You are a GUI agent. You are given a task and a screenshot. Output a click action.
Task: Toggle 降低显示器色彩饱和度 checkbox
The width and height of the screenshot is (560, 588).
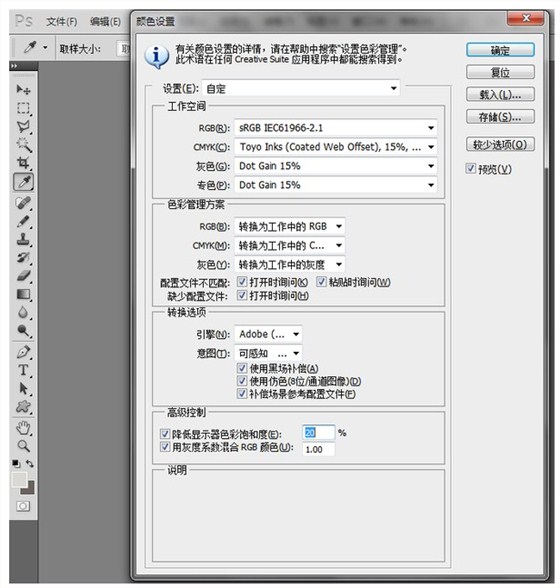click(164, 434)
